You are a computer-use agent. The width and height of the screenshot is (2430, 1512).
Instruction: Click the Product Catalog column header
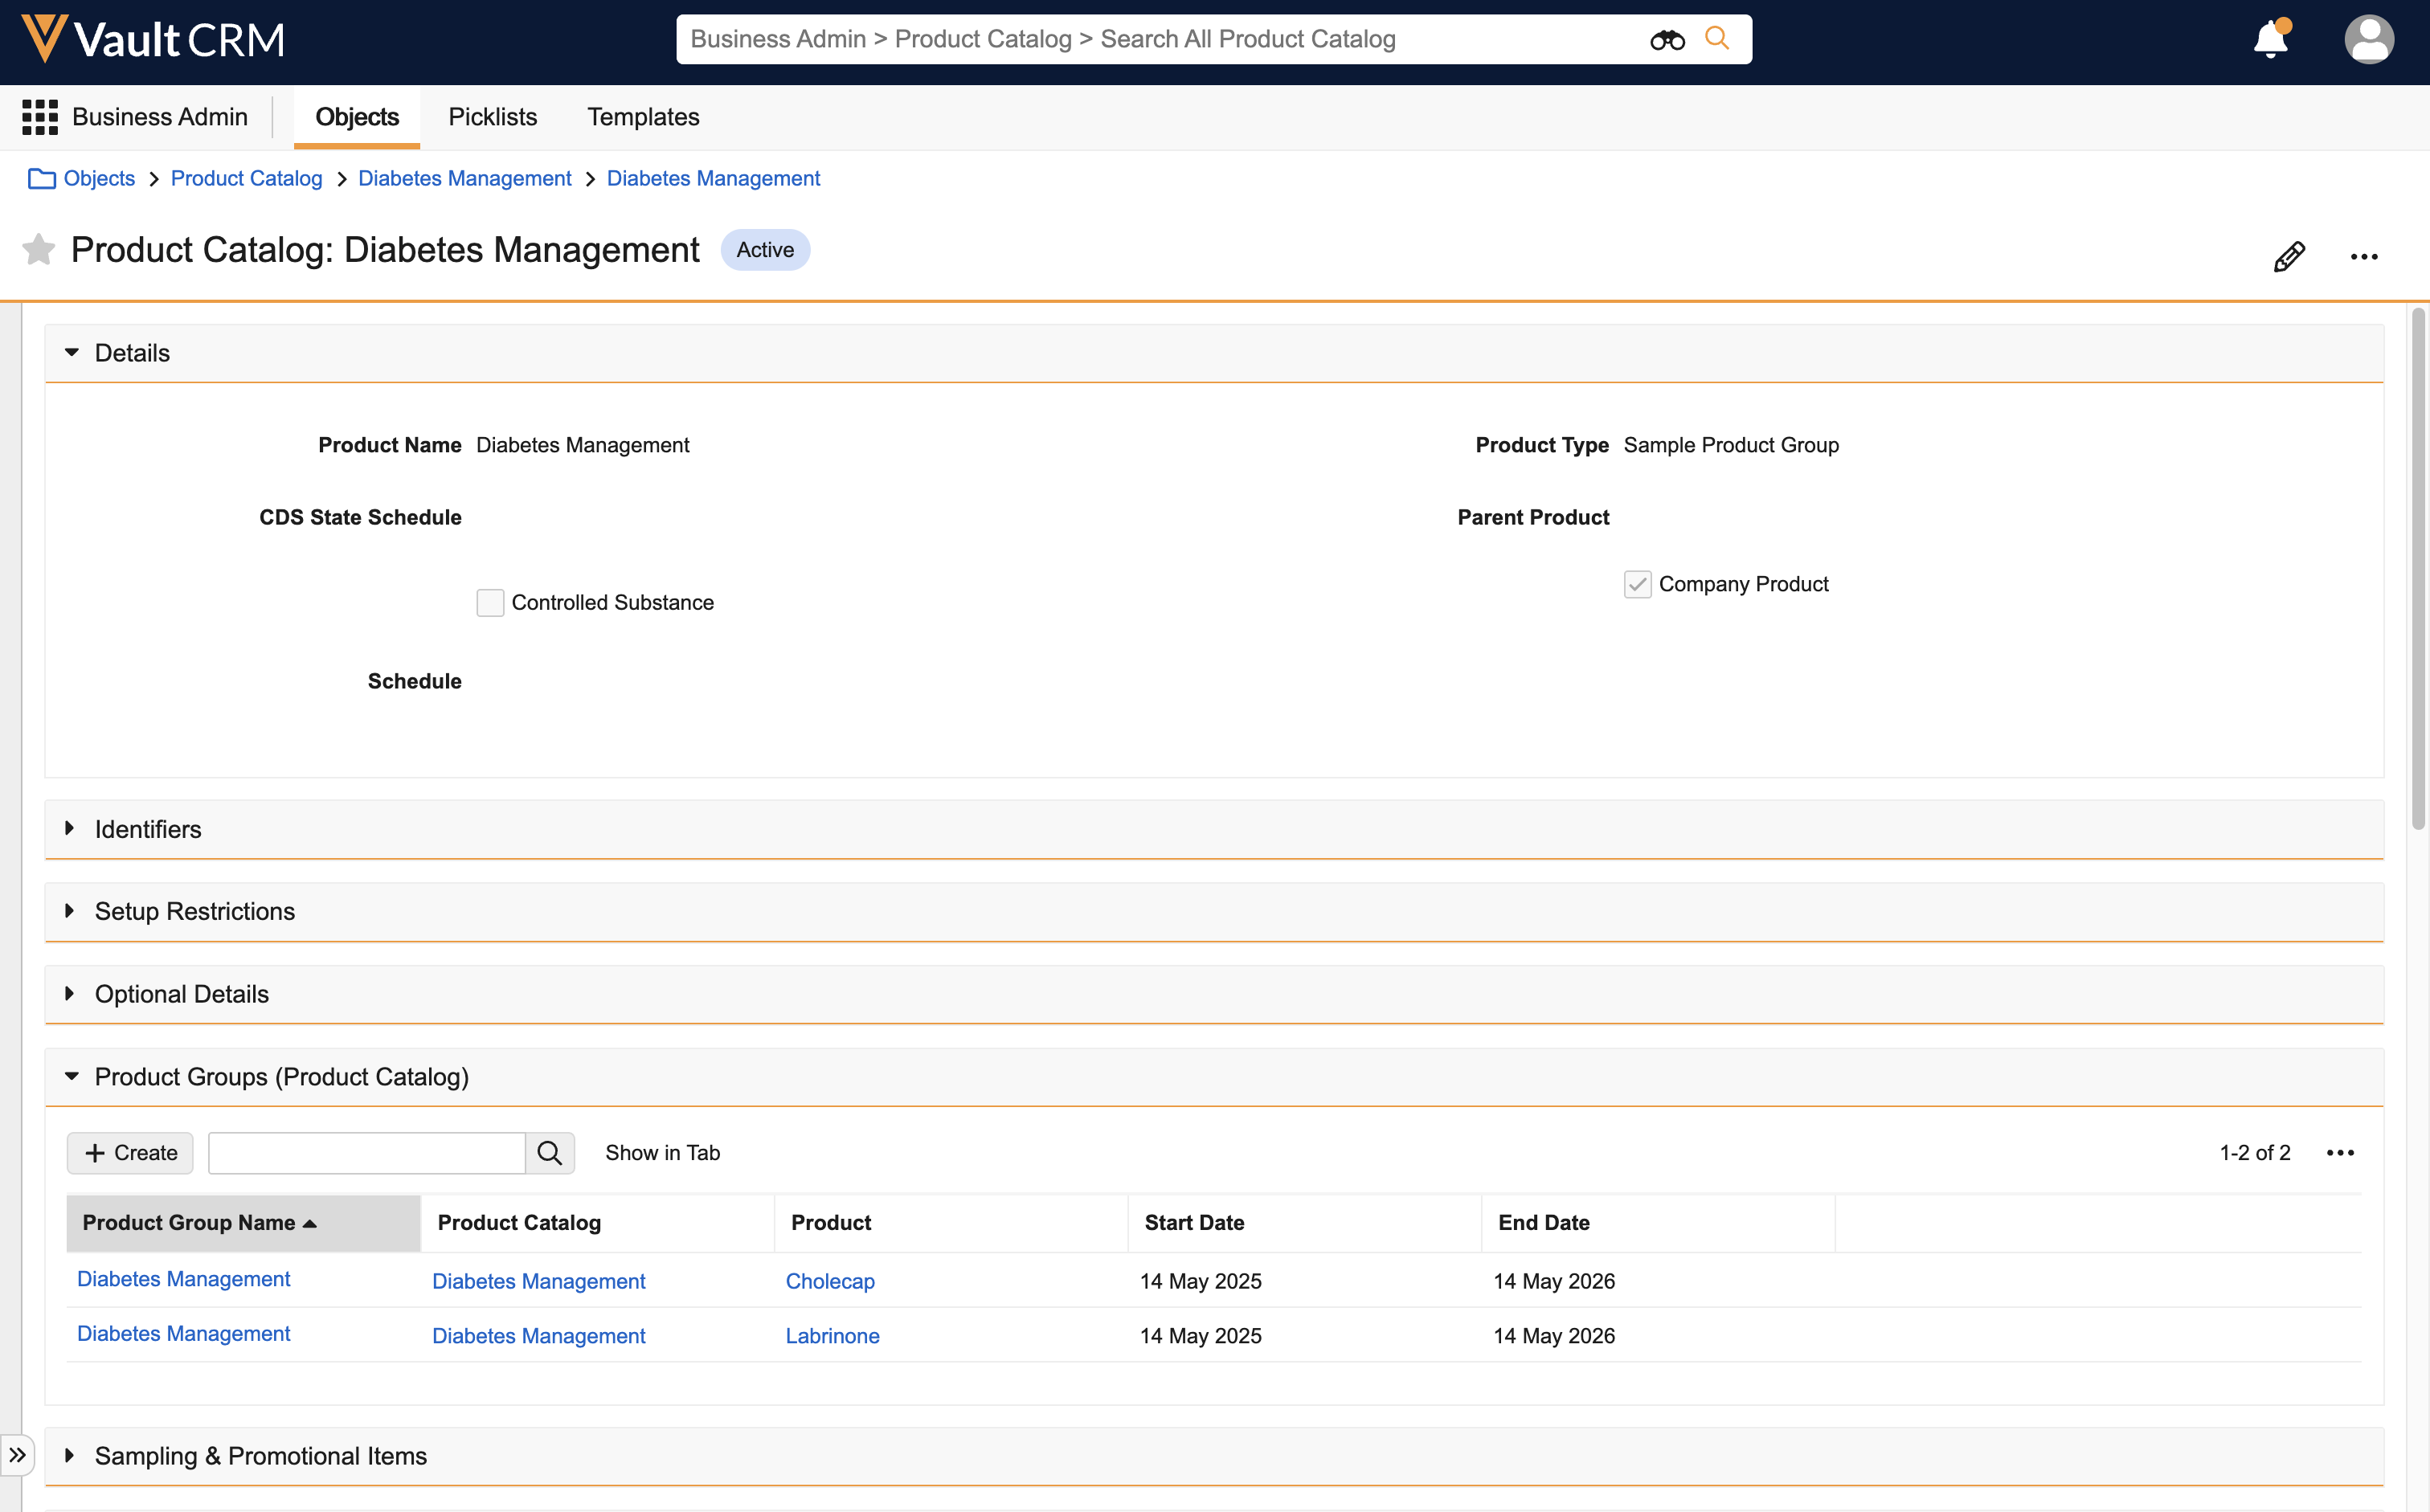(597, 1223)
